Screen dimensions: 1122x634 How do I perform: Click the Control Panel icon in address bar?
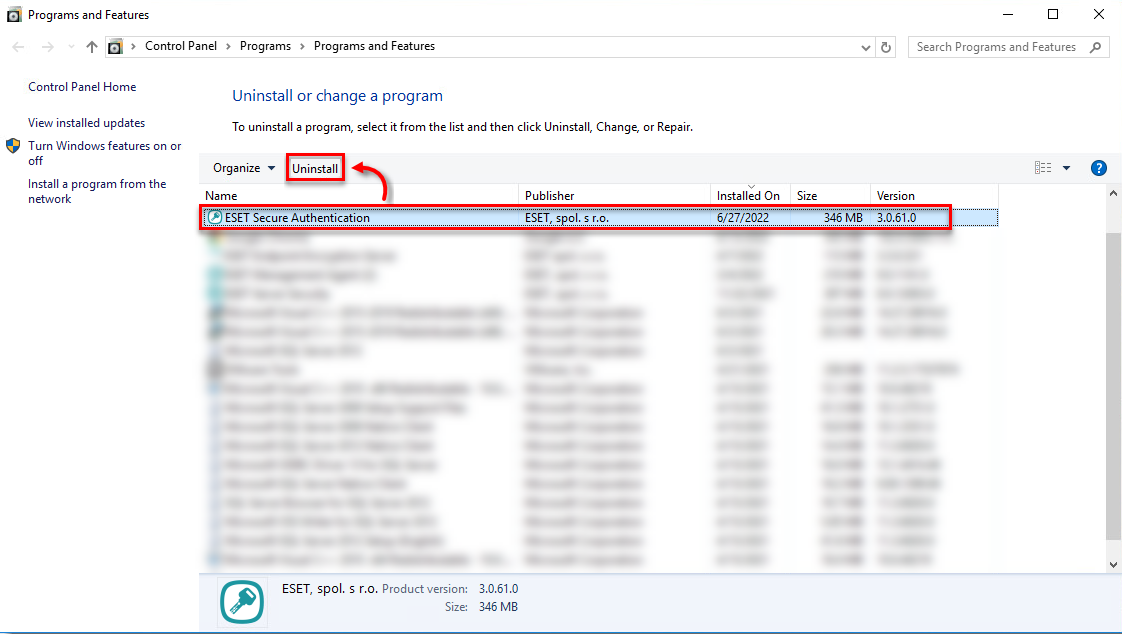pos(116,47)
